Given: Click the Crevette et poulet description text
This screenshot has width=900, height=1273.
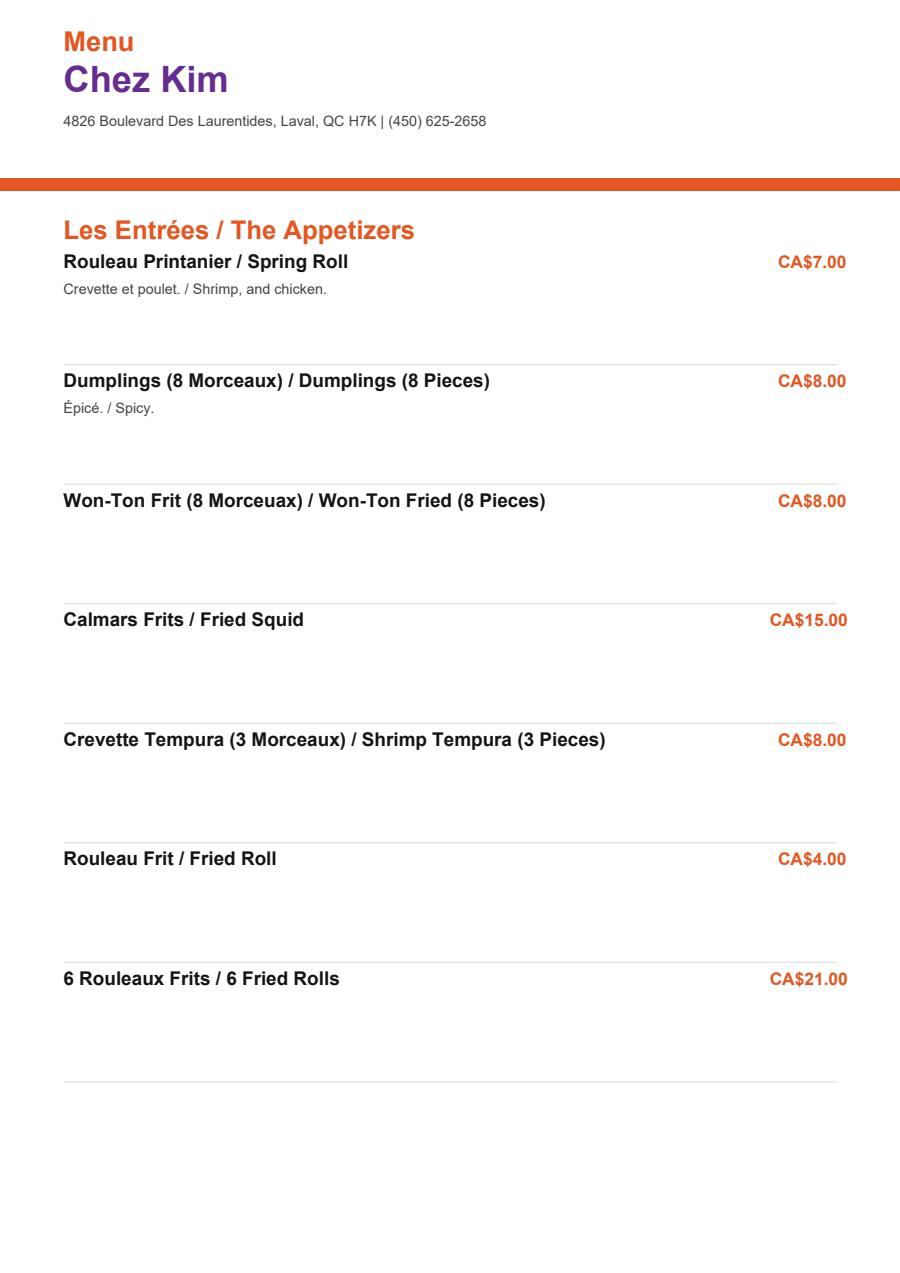Looking at the screenshot, I should pos(195,290).
